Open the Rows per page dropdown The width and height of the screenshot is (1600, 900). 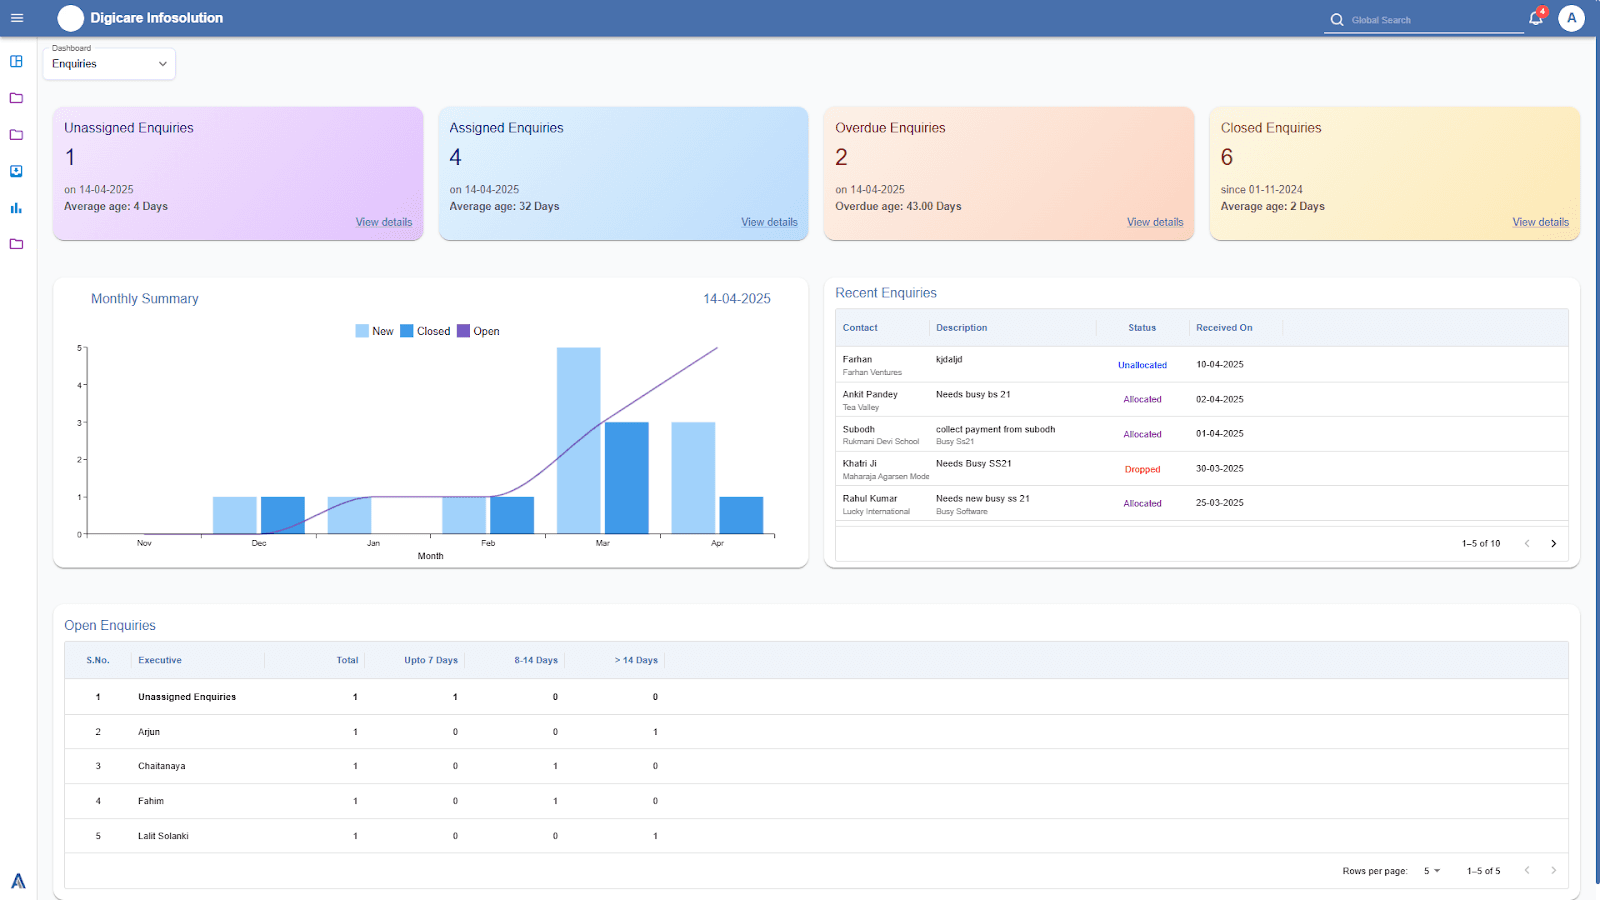1432,871
